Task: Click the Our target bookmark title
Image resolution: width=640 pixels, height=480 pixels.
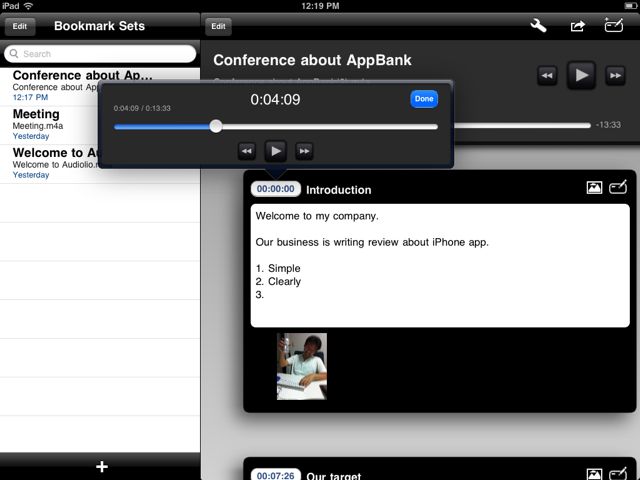Action: [334, 476]
